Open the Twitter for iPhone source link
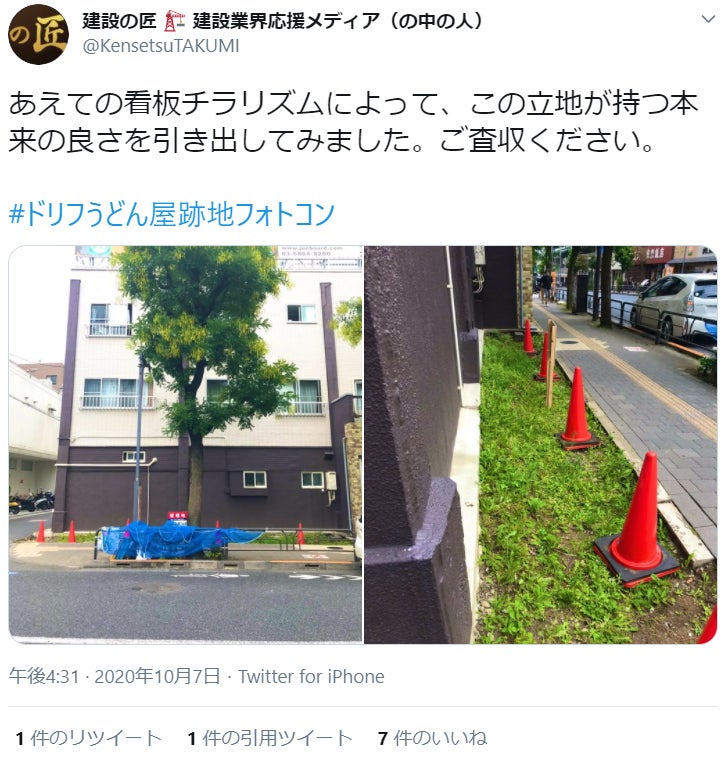This screenshot has height=757, width=725. click(311, 676)
